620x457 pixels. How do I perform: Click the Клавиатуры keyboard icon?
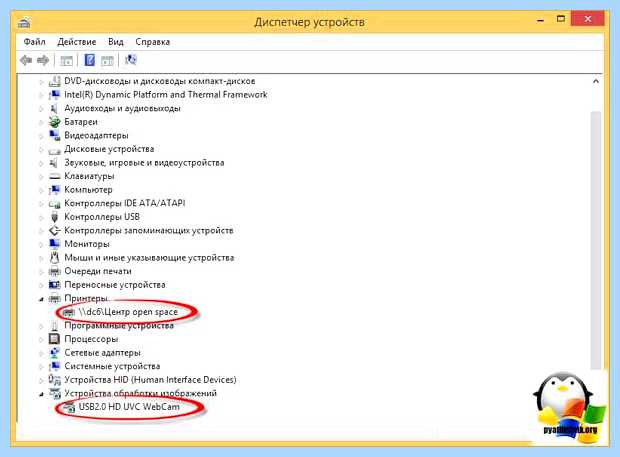click(x=54, y=176)
